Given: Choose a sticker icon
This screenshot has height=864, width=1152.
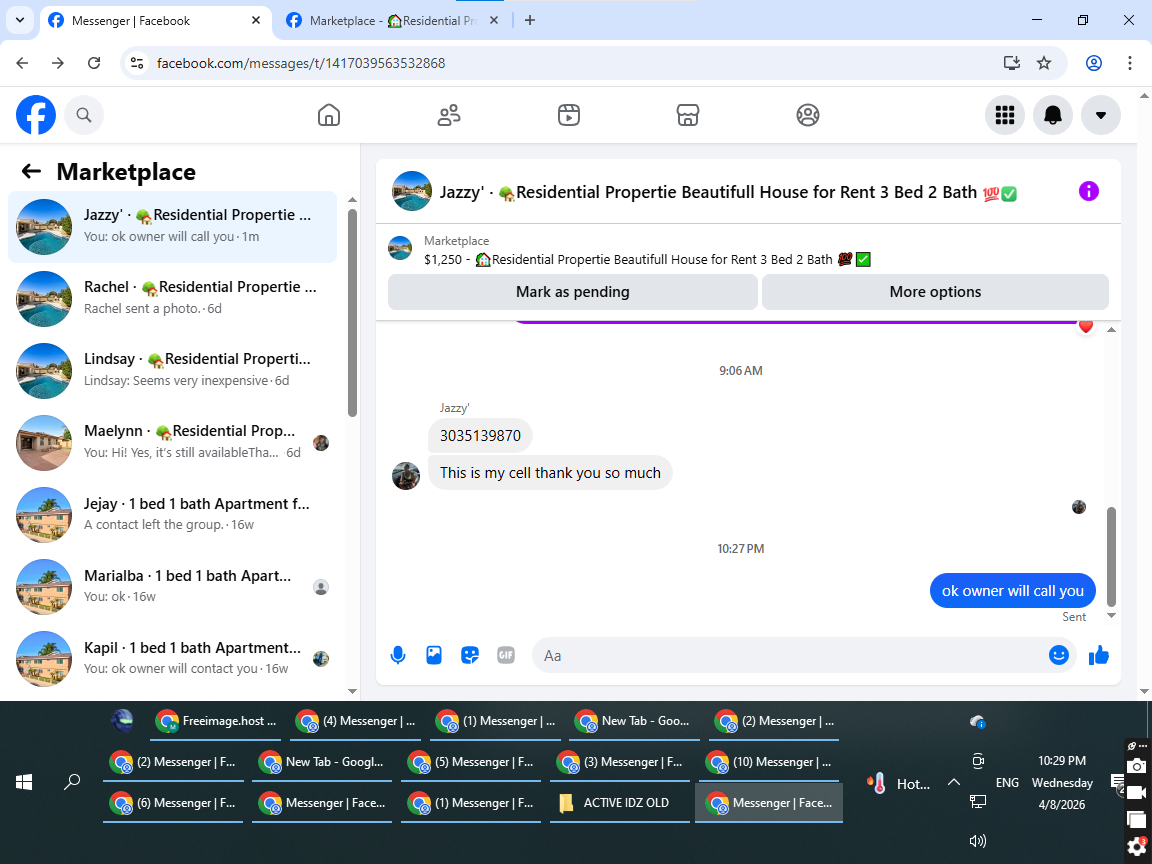Looking at the screenshot, I should (469, 655).
